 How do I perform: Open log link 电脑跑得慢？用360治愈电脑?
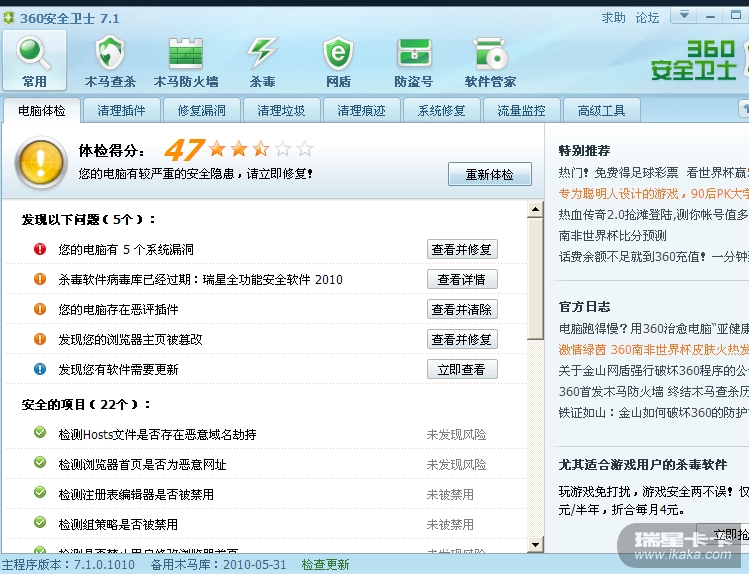coord(653,329)
